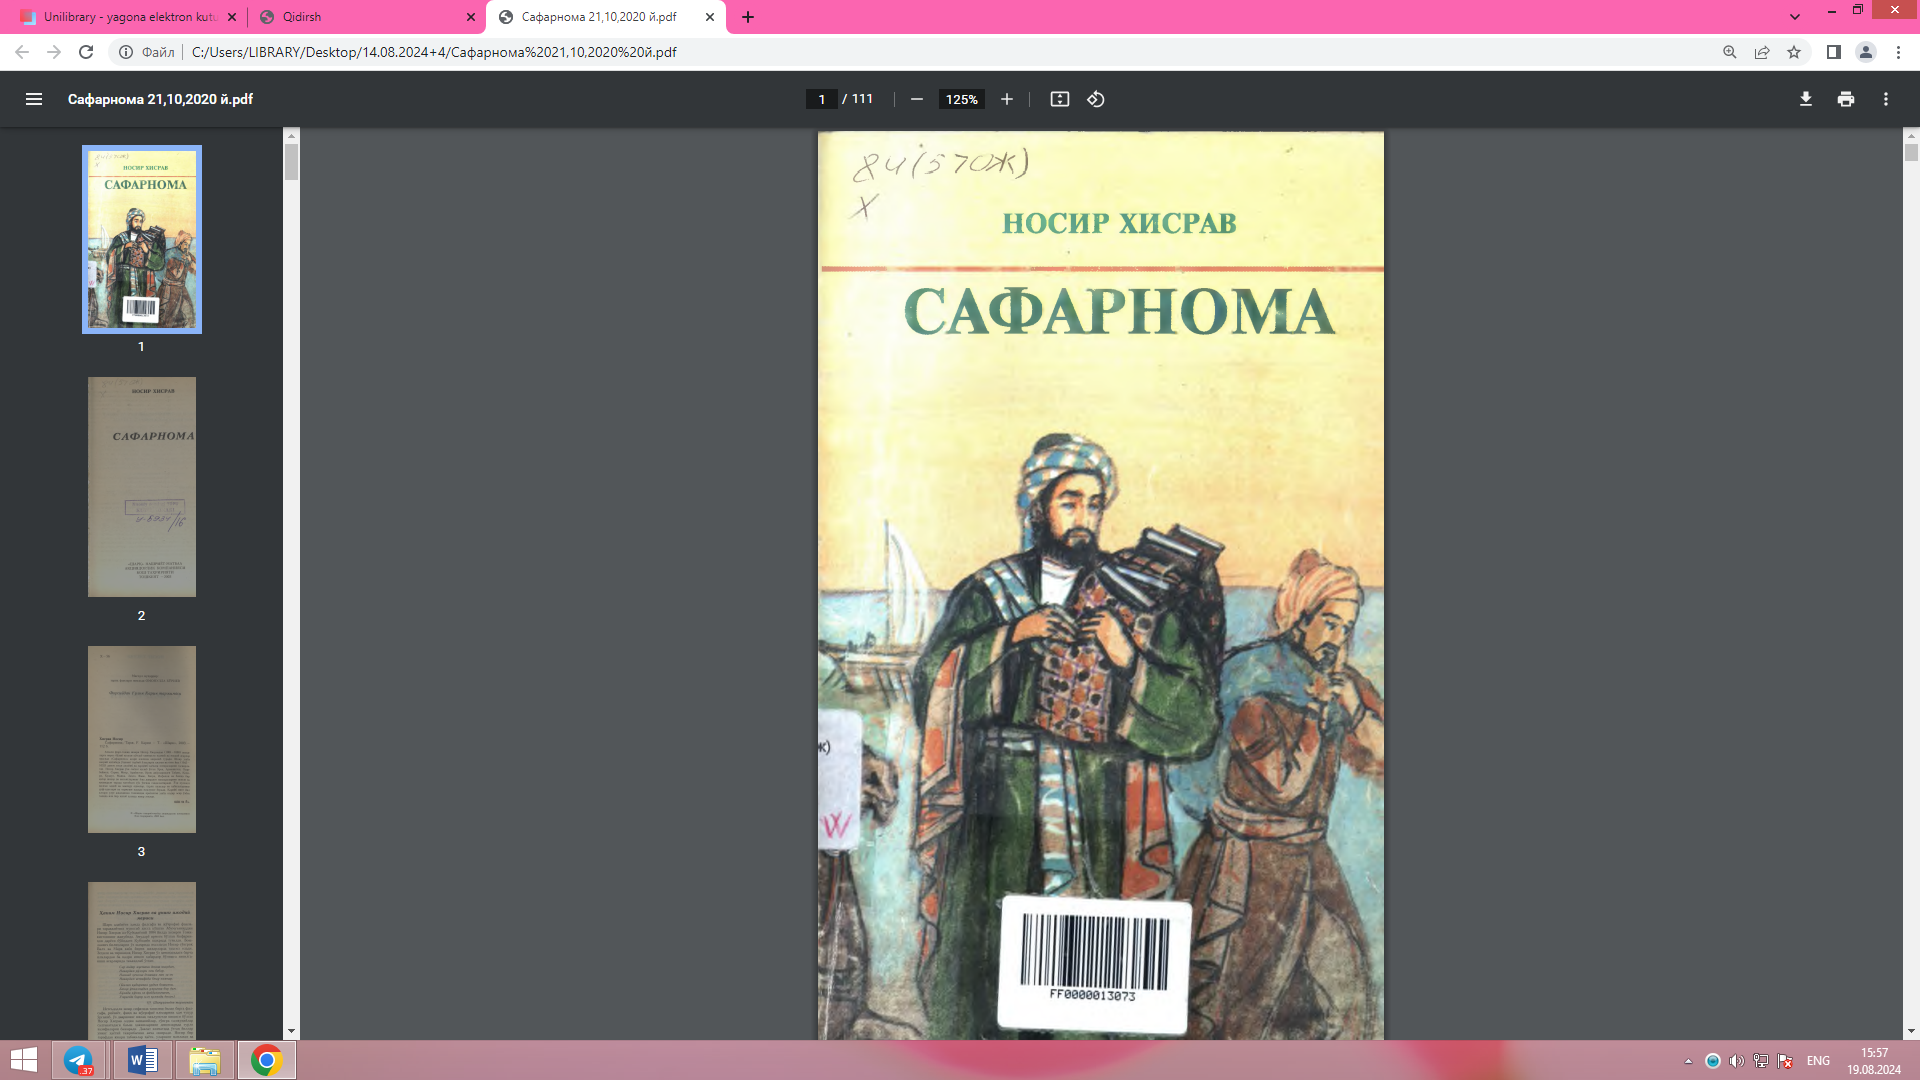Open Chrome three-dot menu

tap(1898, 52)
